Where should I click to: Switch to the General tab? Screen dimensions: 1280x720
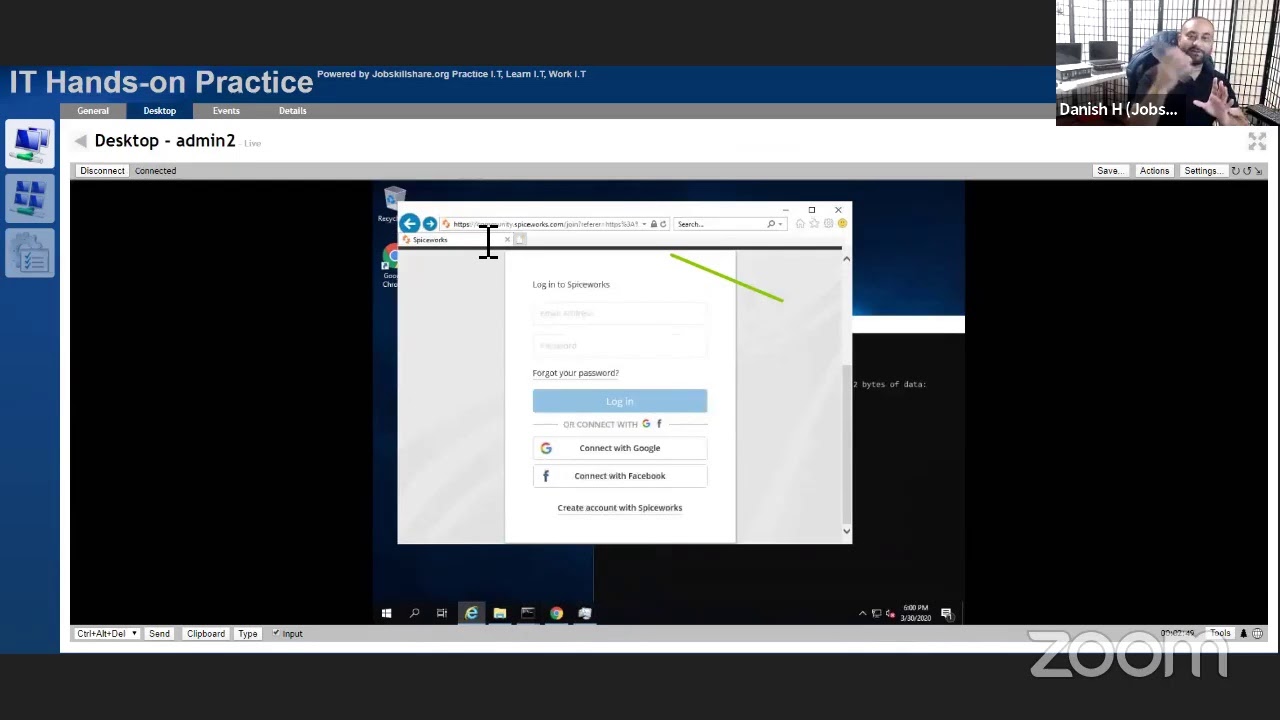[x=93, y=111]
